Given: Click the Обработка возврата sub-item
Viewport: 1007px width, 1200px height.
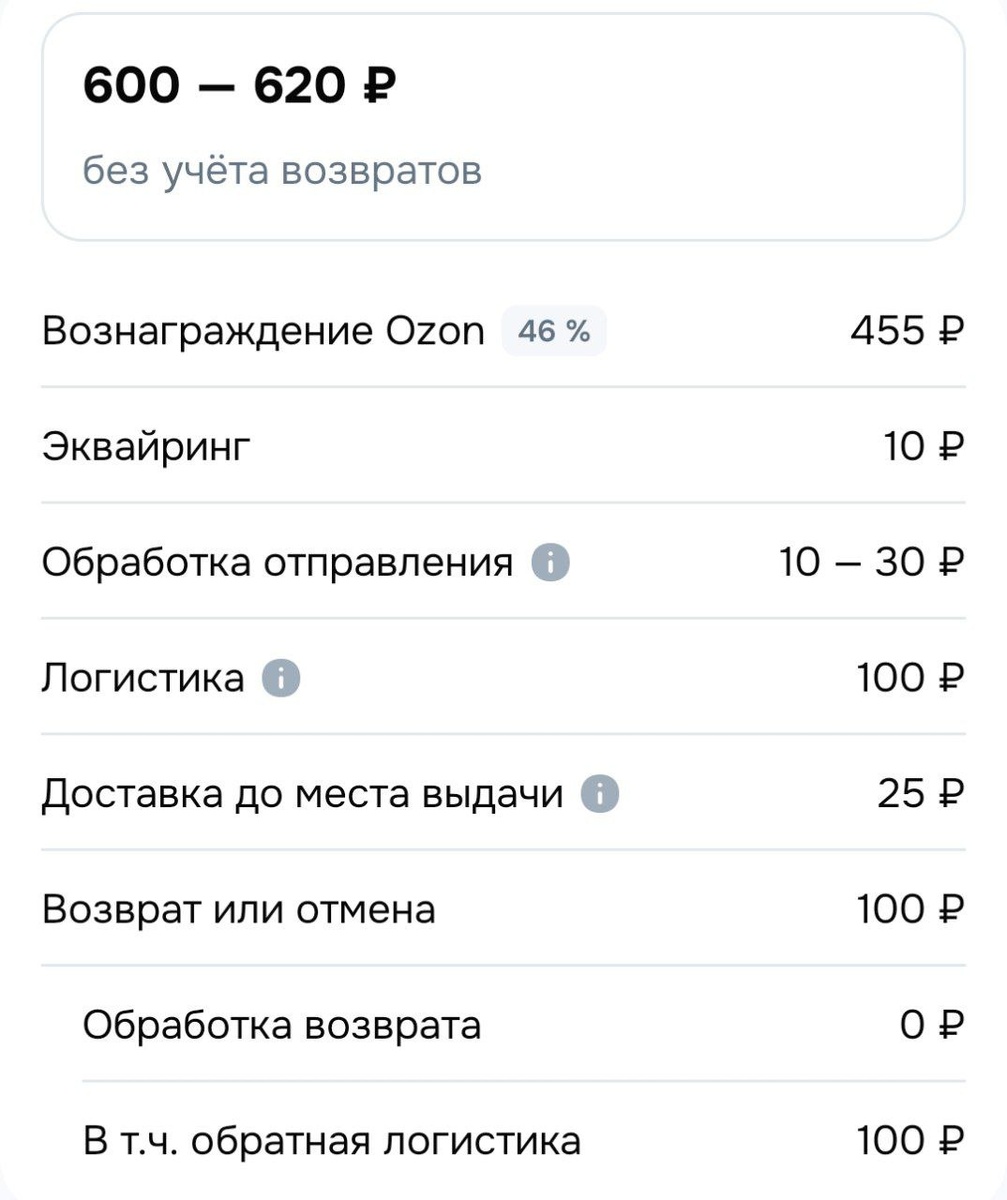Looking at the screenshot, I should 281,1026.
